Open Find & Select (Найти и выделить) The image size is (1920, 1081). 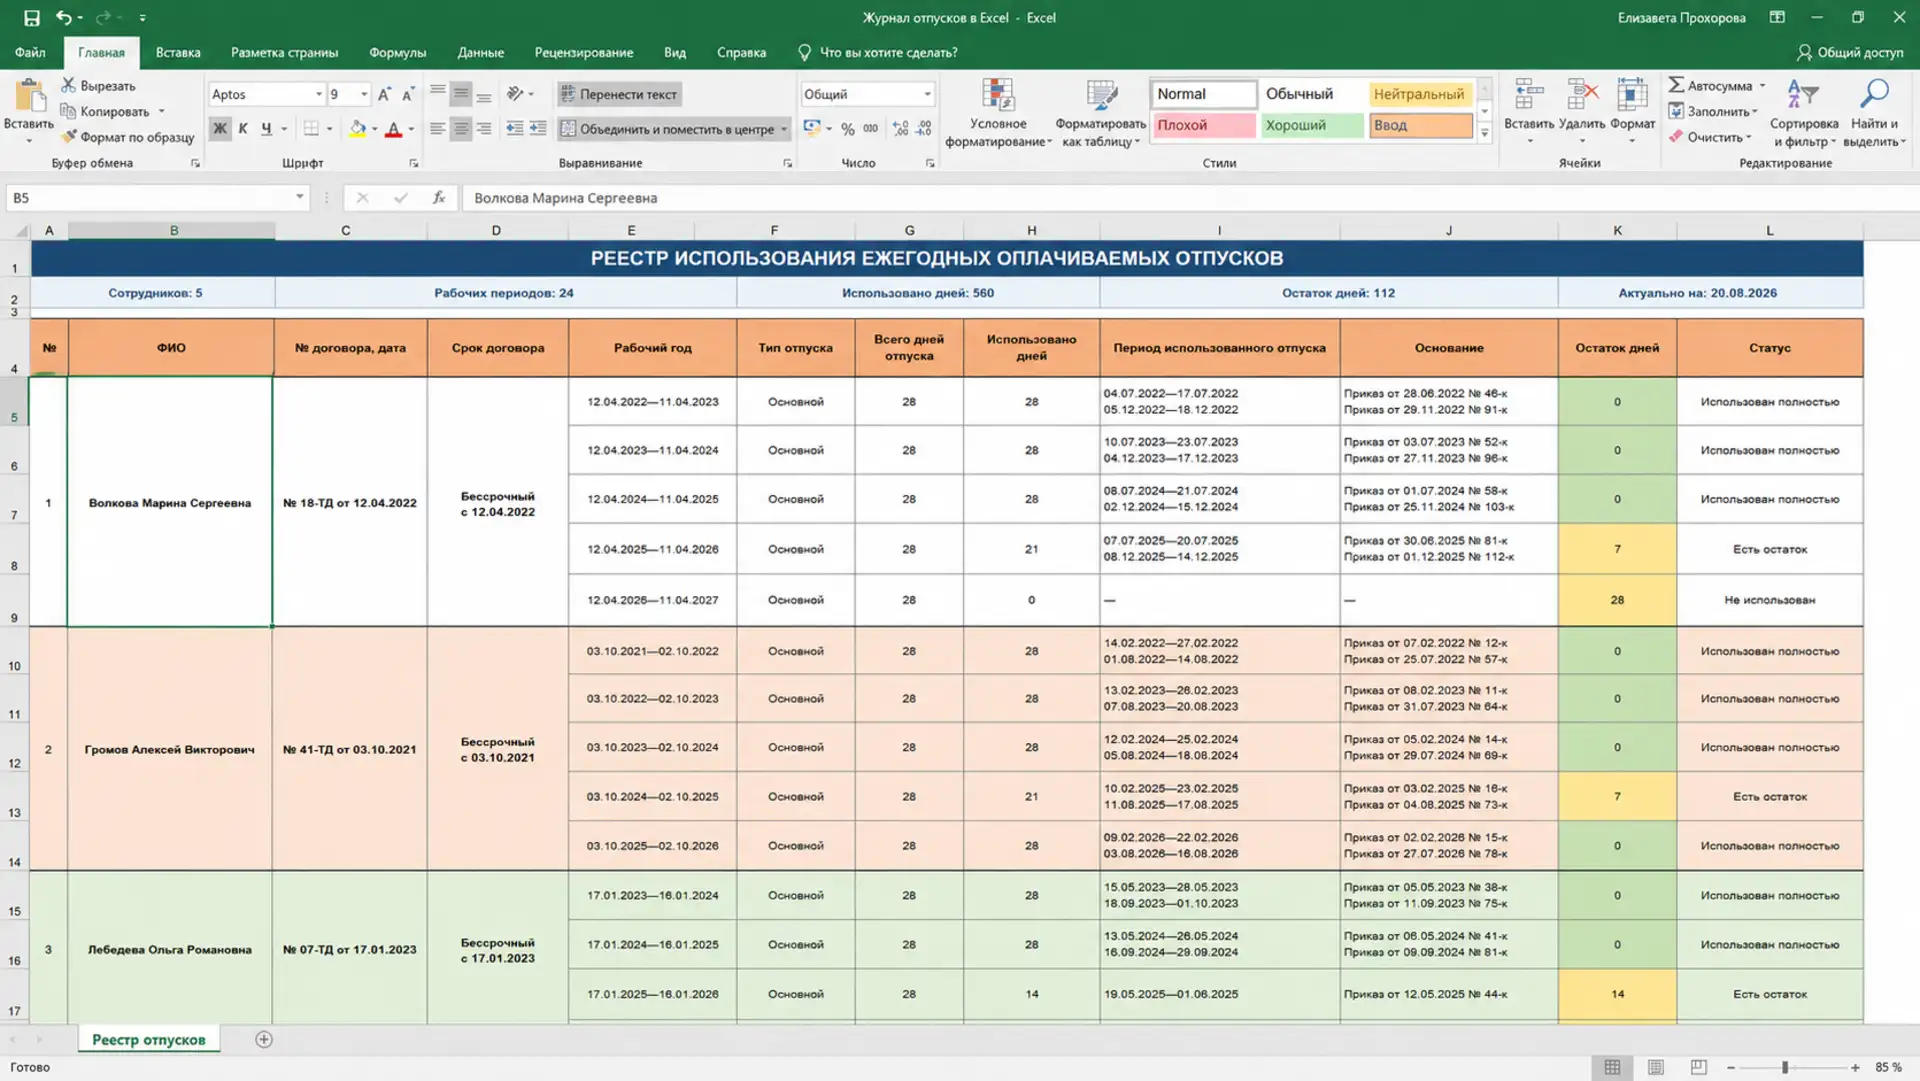[x=1875, y=113]
